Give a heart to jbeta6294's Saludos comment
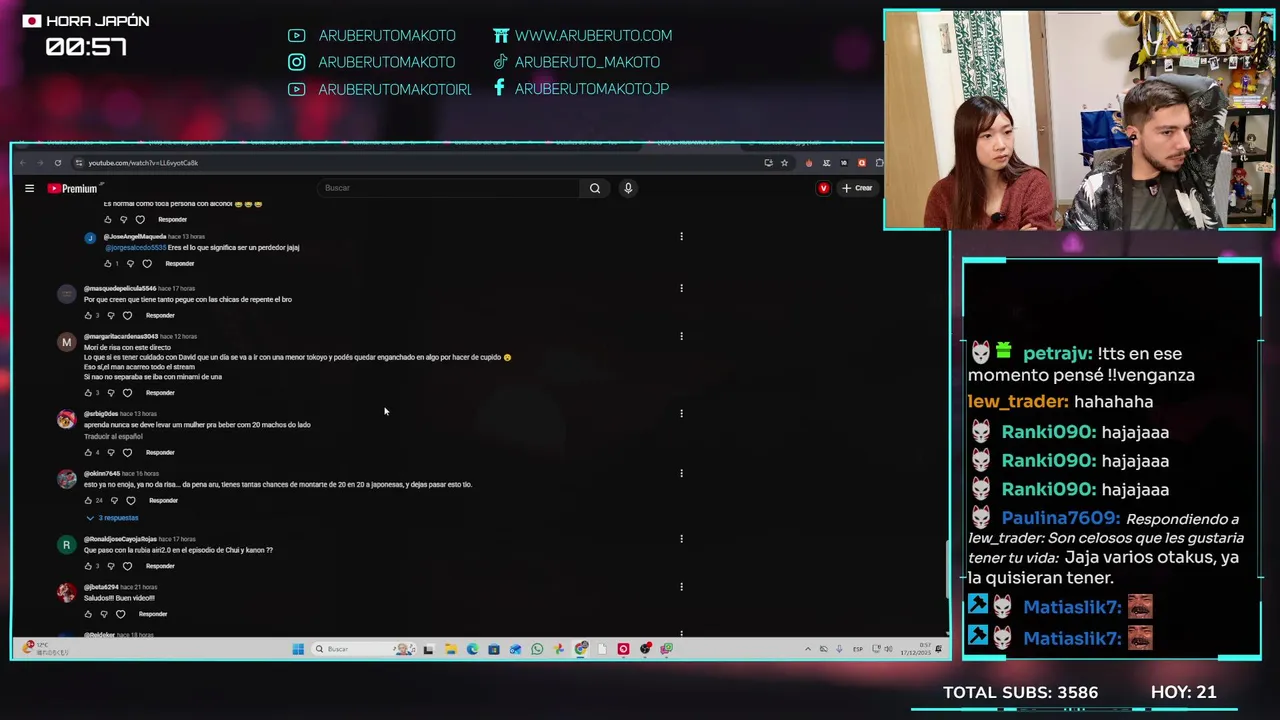The height and width of the screenshot is (720, 1280). tap(120, 614)
